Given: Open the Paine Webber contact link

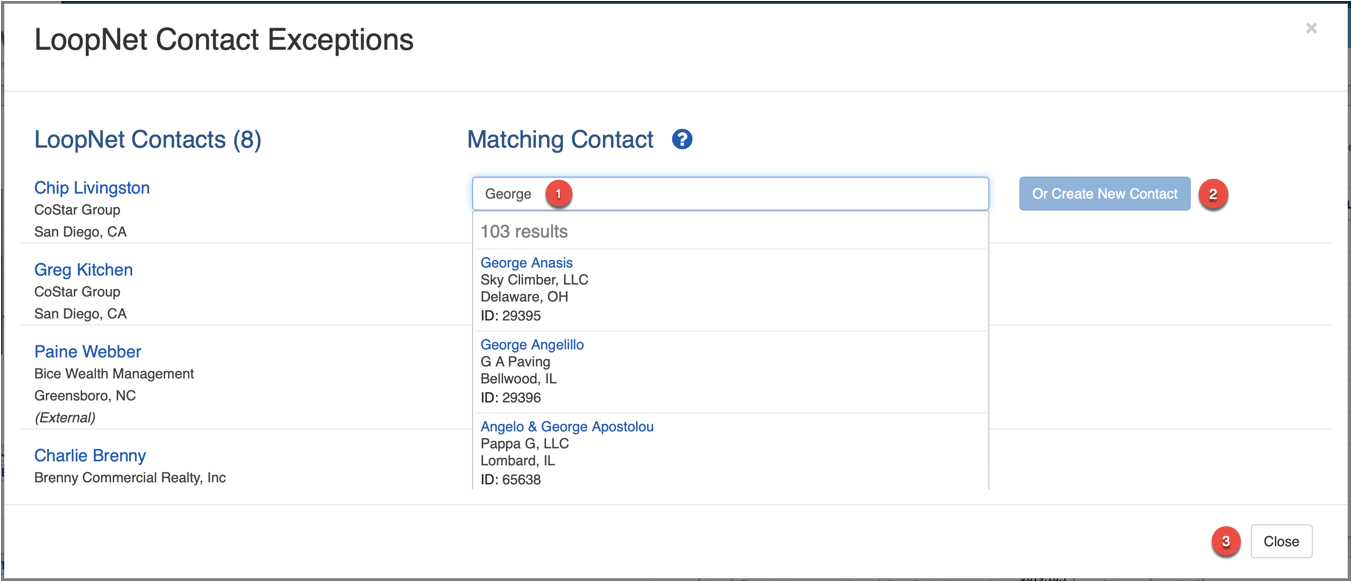Looking at the screenshot, I should pos(88,352).
